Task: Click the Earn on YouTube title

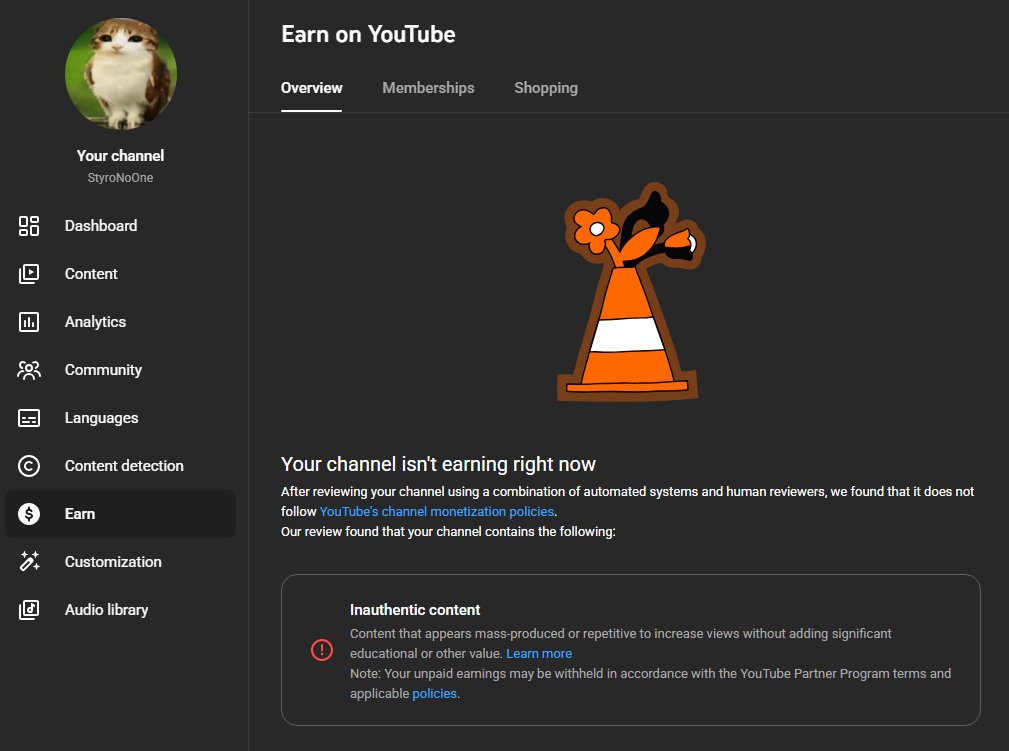Action: pyautogui.click(x=368, y=34)
